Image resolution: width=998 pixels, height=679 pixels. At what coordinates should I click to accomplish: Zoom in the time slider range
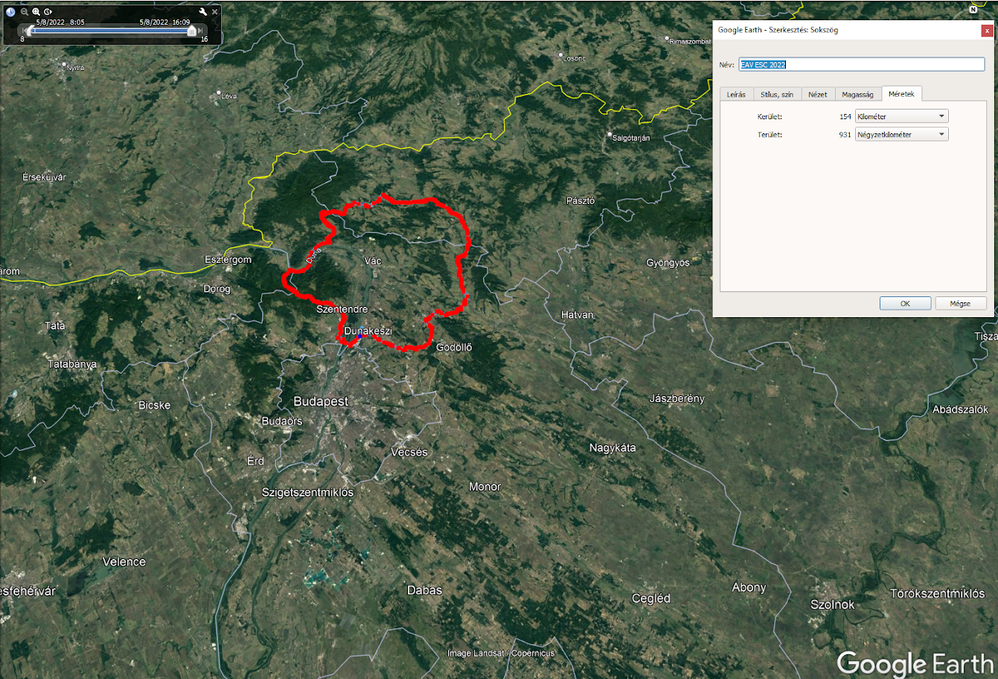pyautogui.click(x=36, y=12)
